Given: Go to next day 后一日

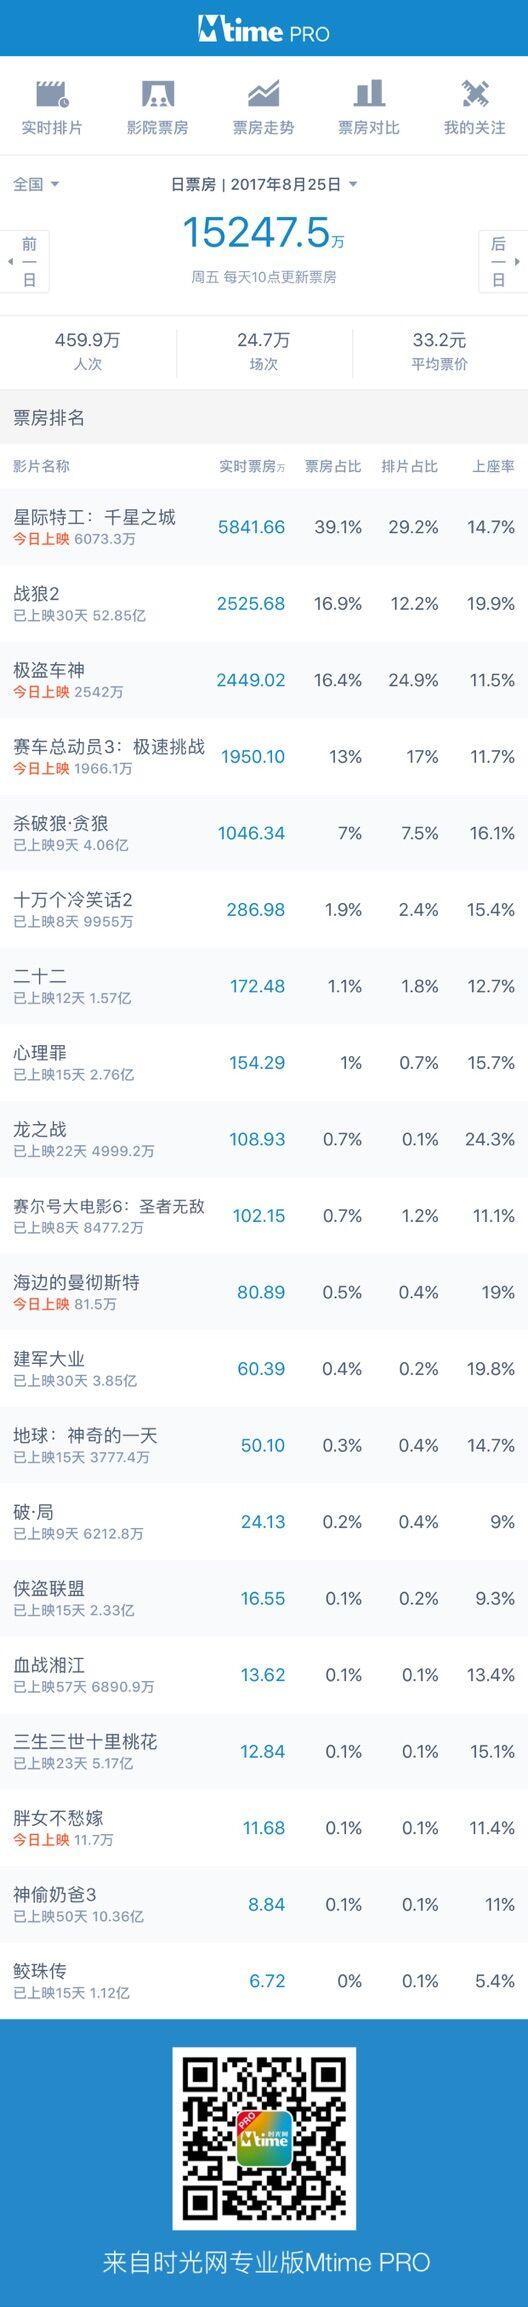Looking at the screenshot, I should coord(503,261).
